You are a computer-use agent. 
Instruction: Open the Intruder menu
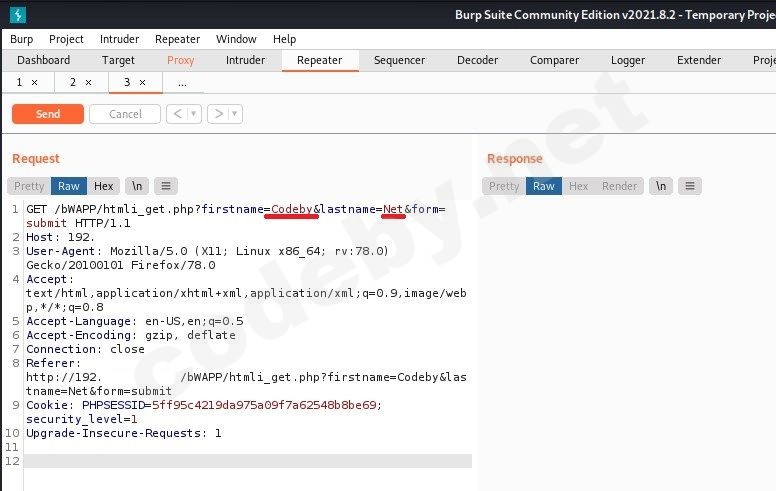pyautogui.click(x=119, y=39)
